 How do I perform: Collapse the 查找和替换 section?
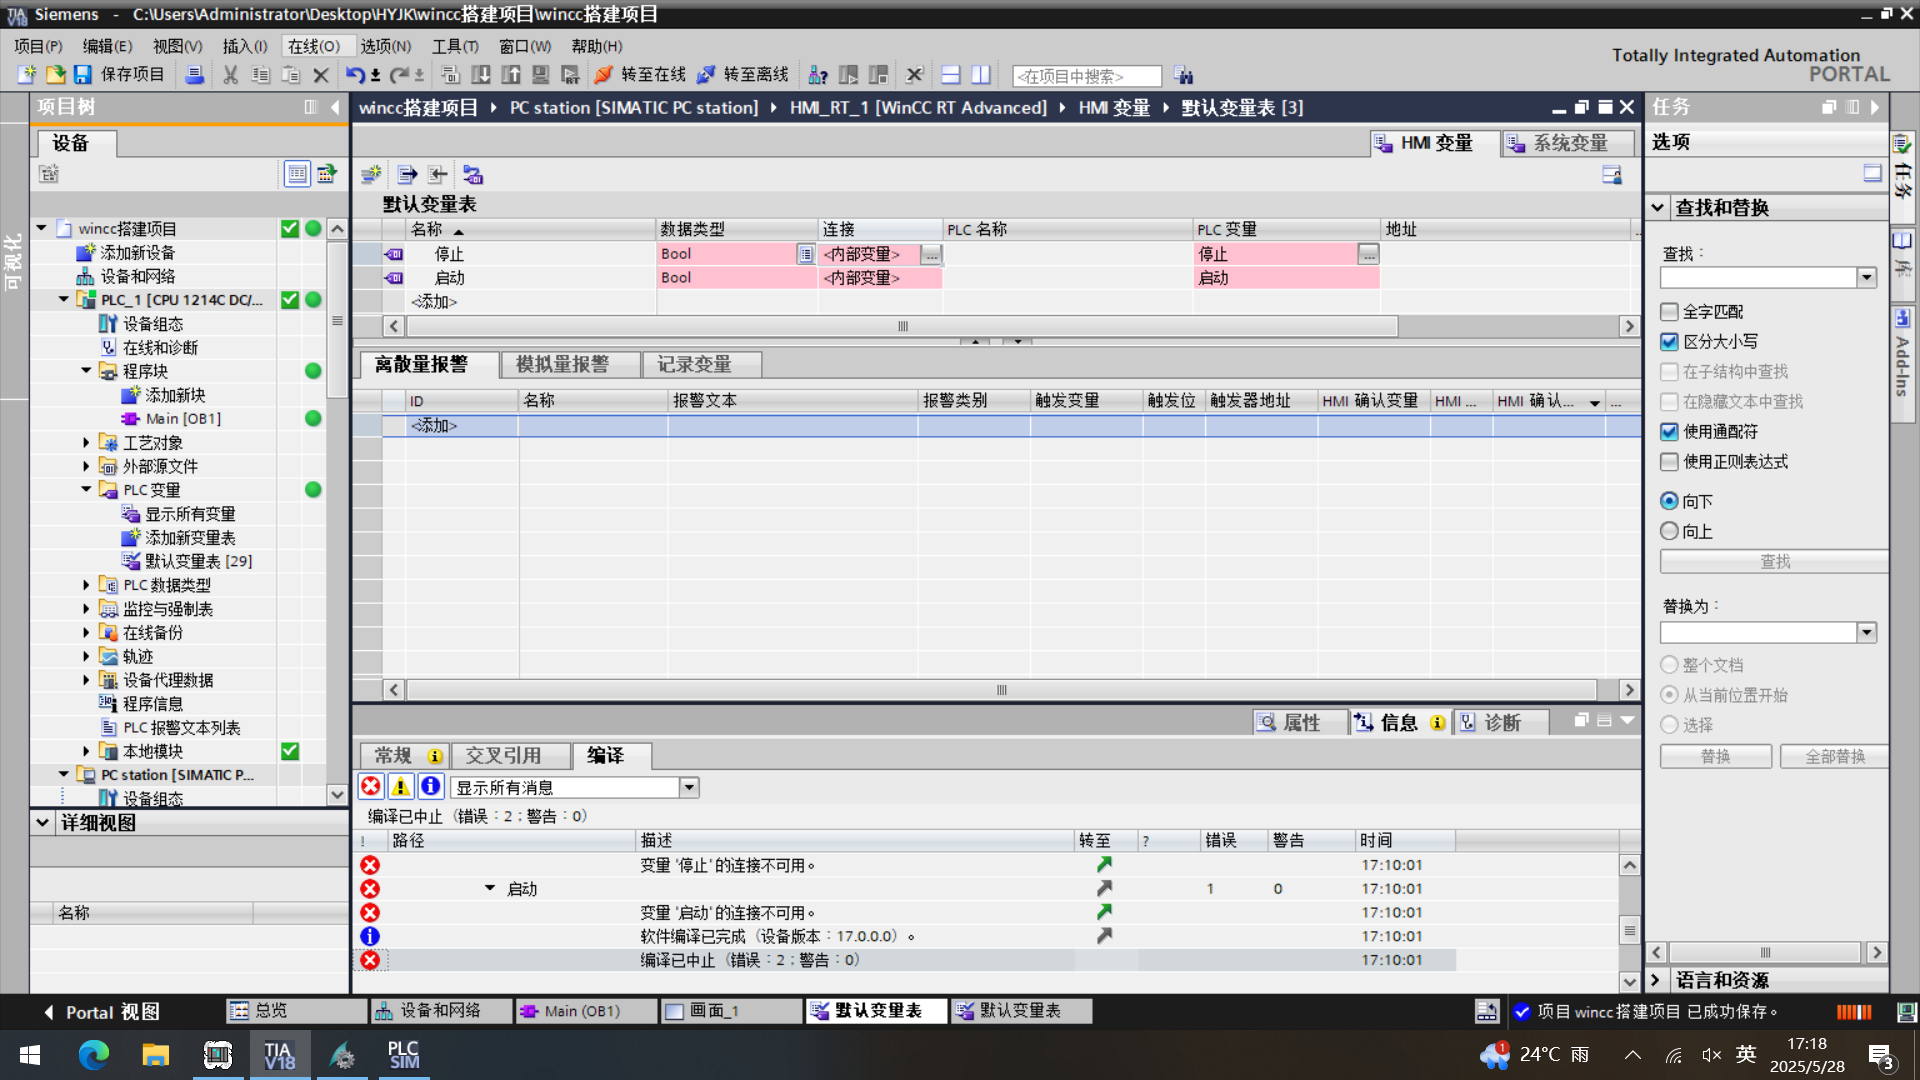click(1658, 207)
